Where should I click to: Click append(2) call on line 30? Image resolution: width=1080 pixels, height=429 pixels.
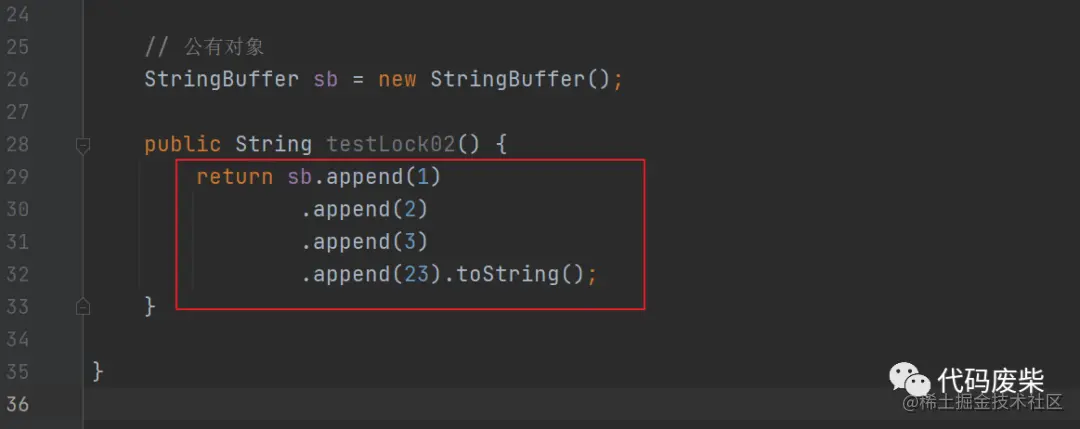(364, 210)
